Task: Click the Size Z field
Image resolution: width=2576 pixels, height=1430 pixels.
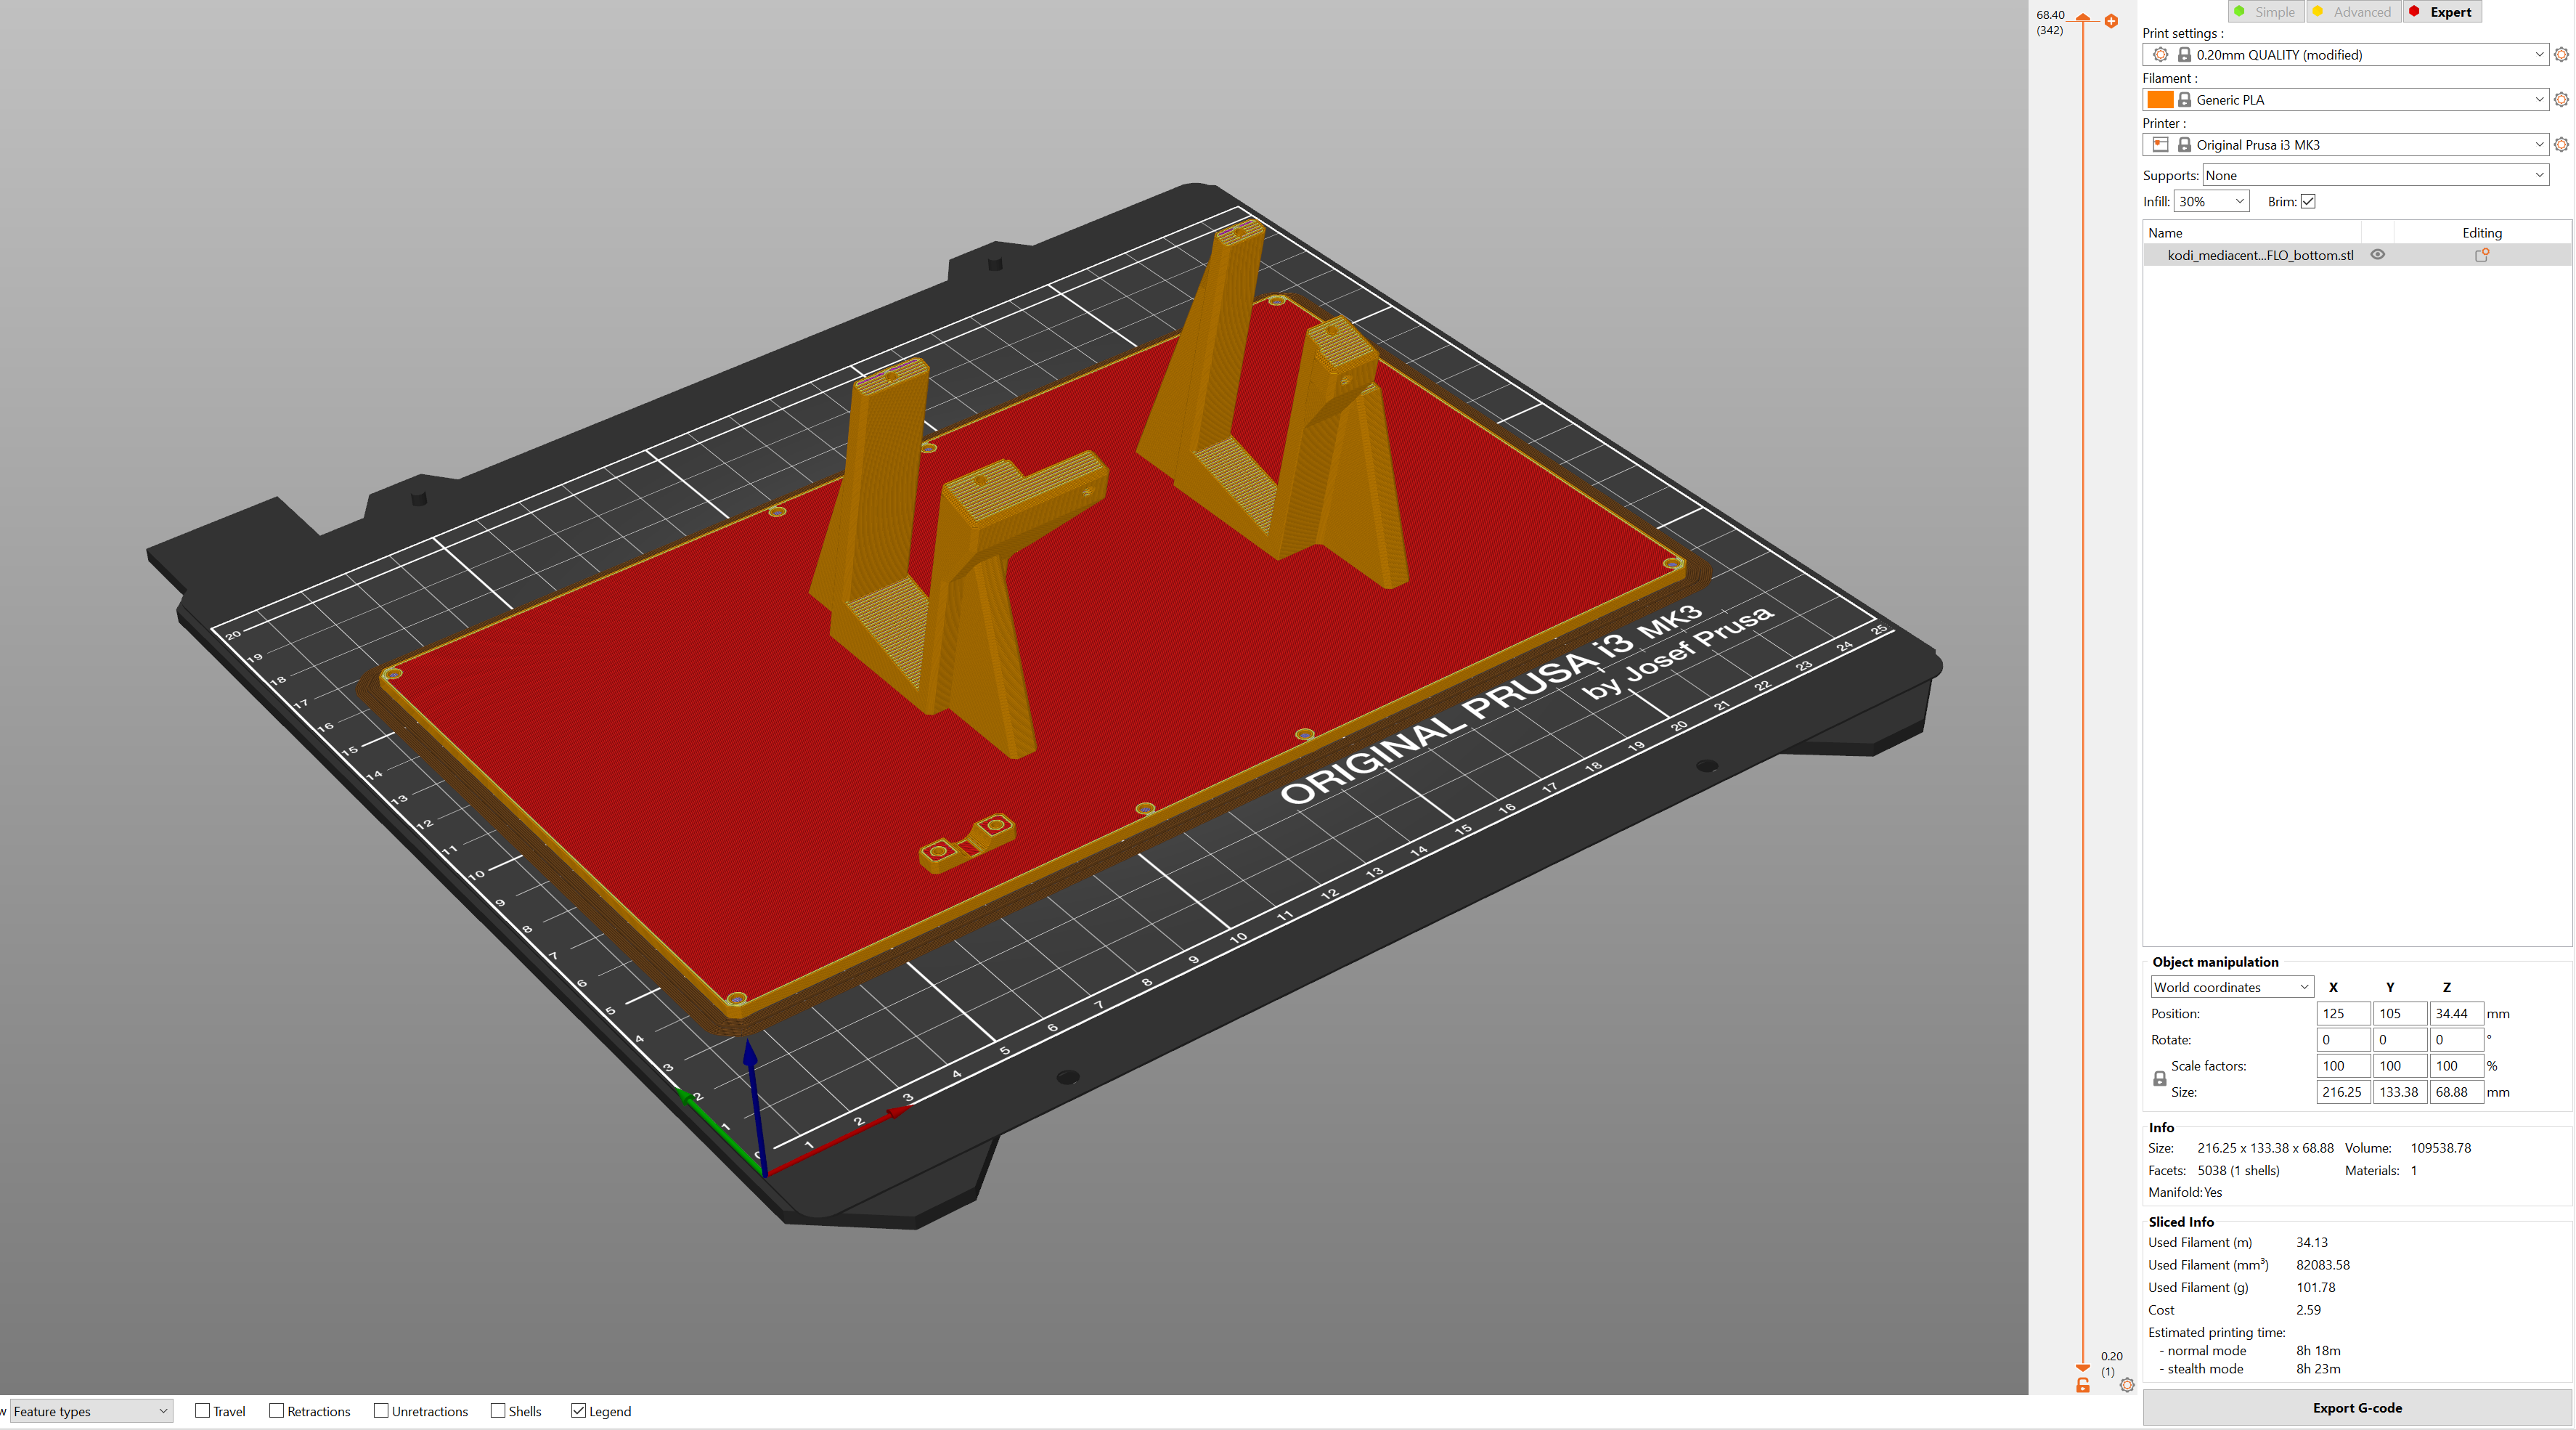Action: tap(2456, 1093)
